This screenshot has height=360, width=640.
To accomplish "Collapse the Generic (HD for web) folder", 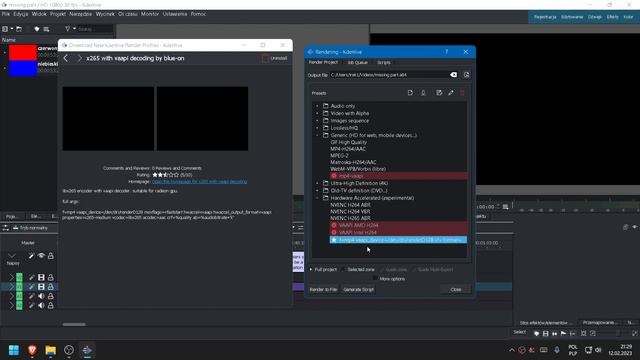I will coord(317,135).
